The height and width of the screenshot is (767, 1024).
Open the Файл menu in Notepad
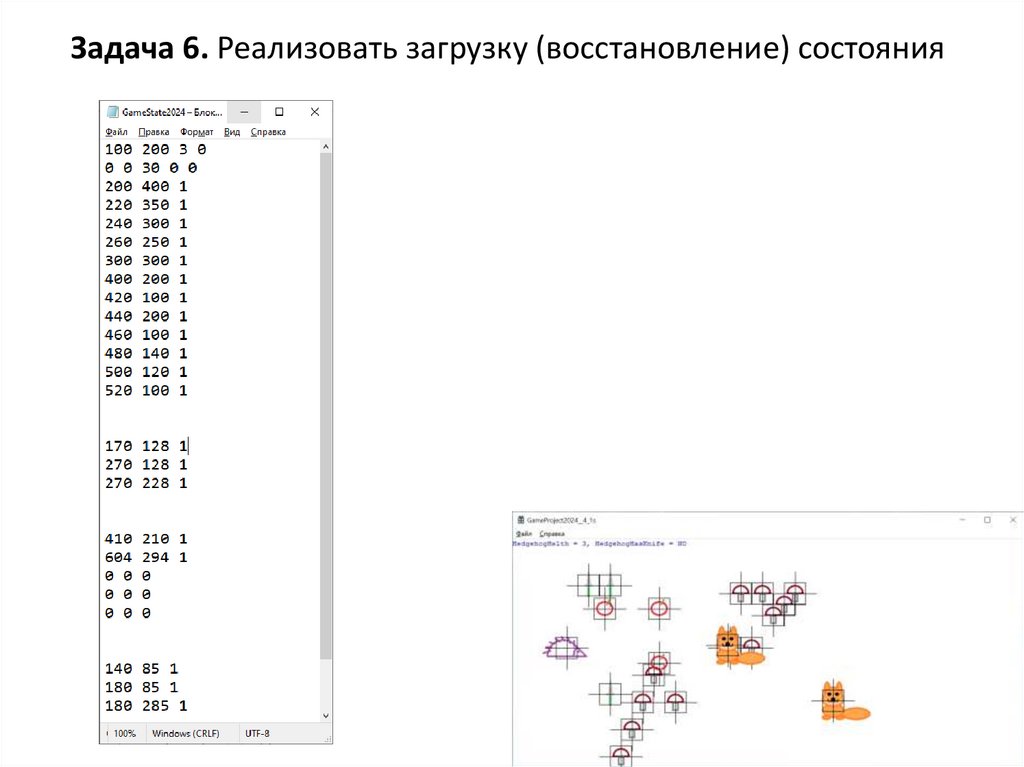click(116, 132)
